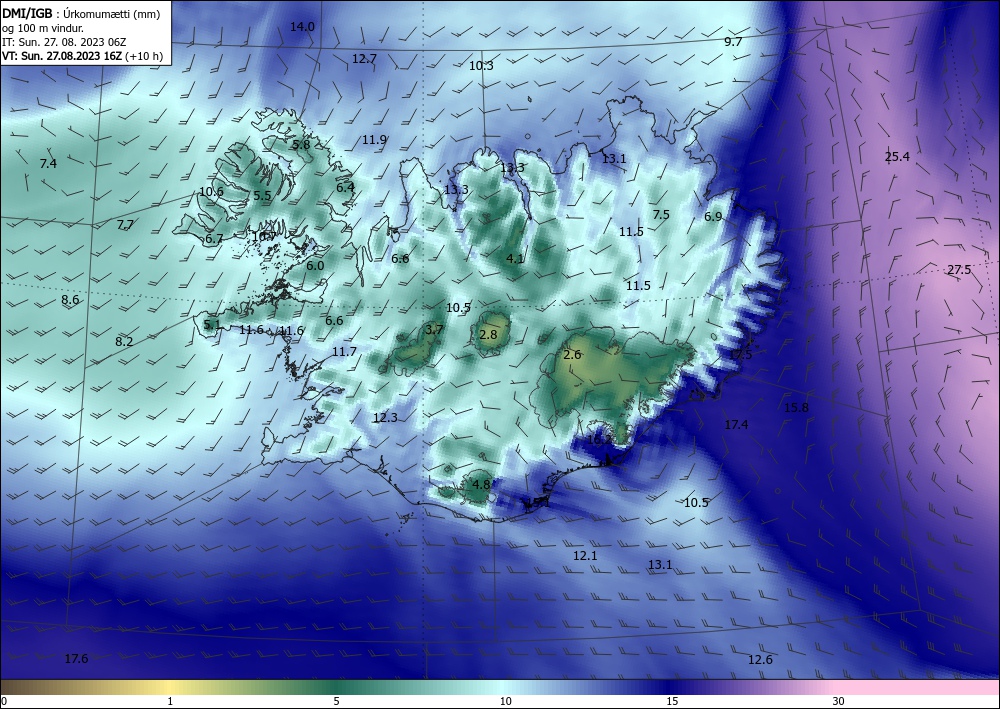Screen dimensions: 1000x709
Task: Click the legend tick label 30
Action: (x=839, y=701)
